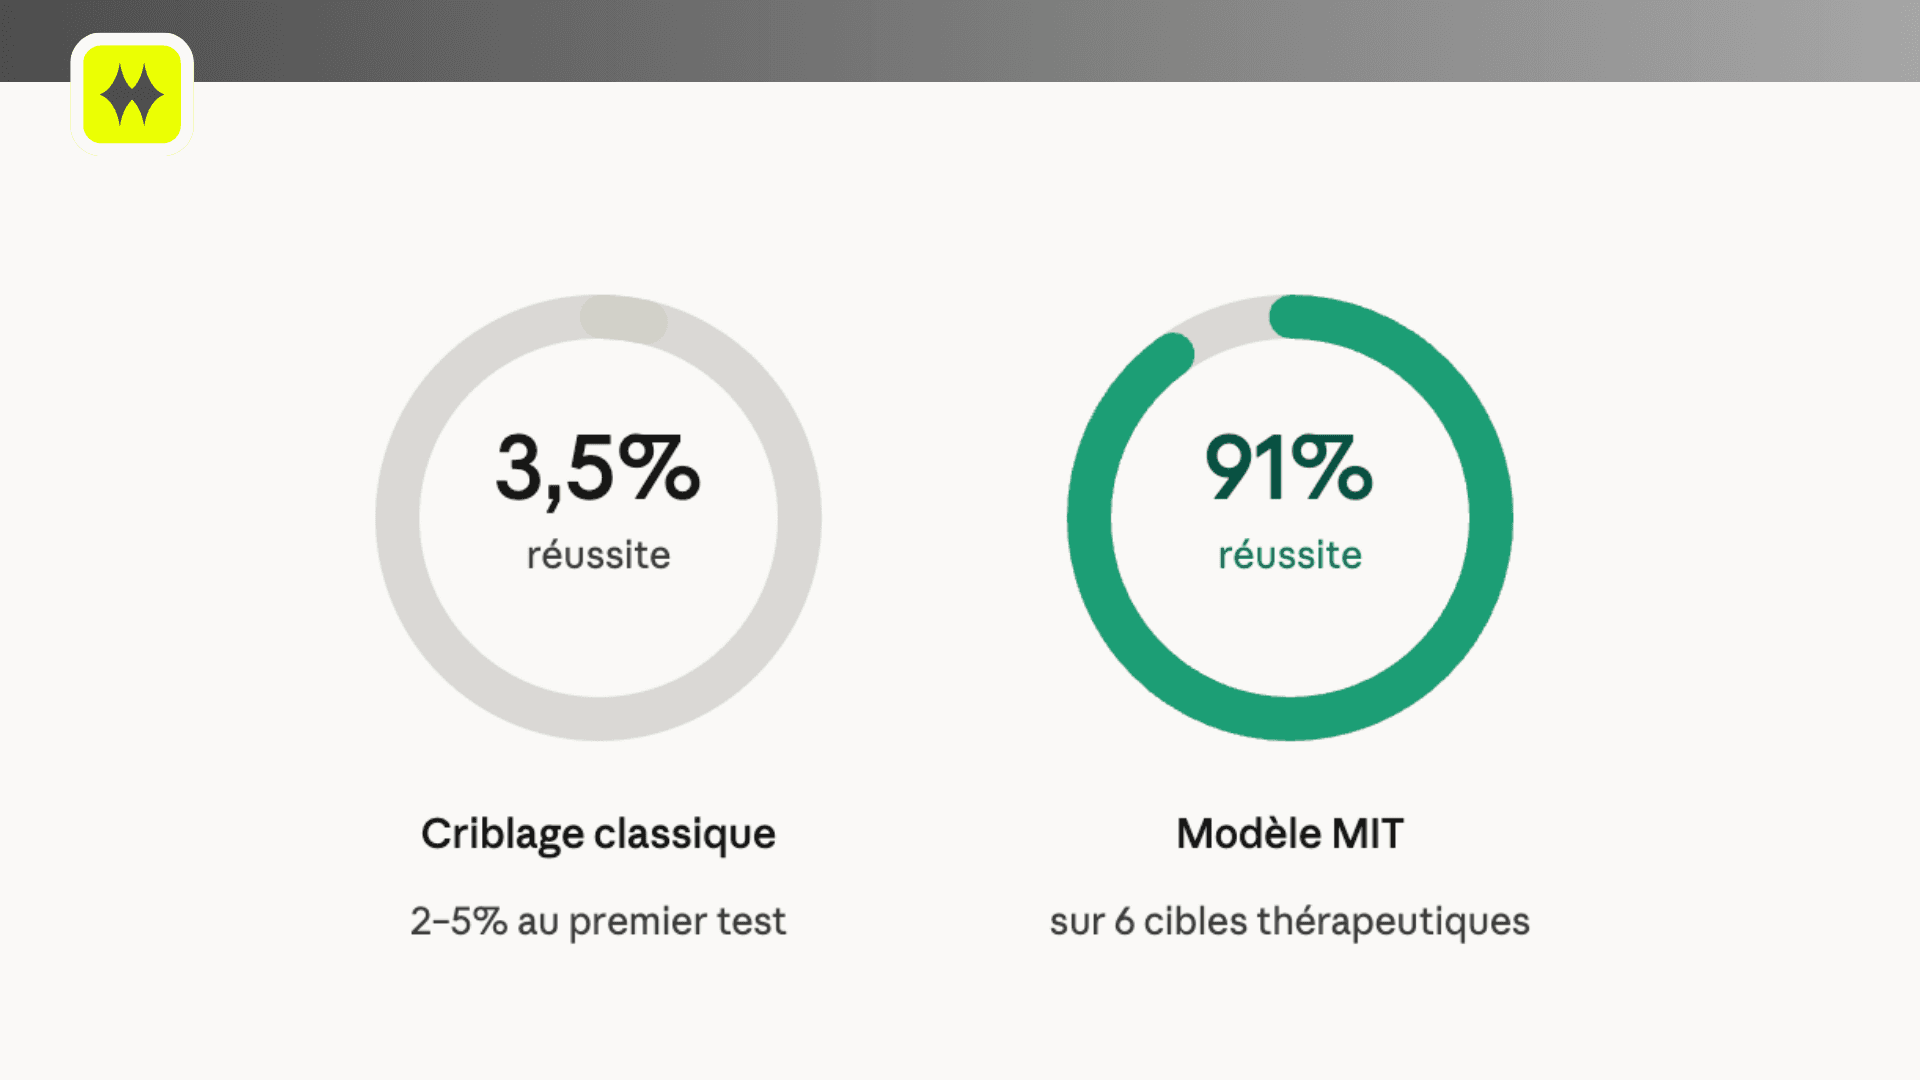Click the dark four-point star inside the logo
The width and height of the screenshot is (1920, 1080).
(132, 95)
